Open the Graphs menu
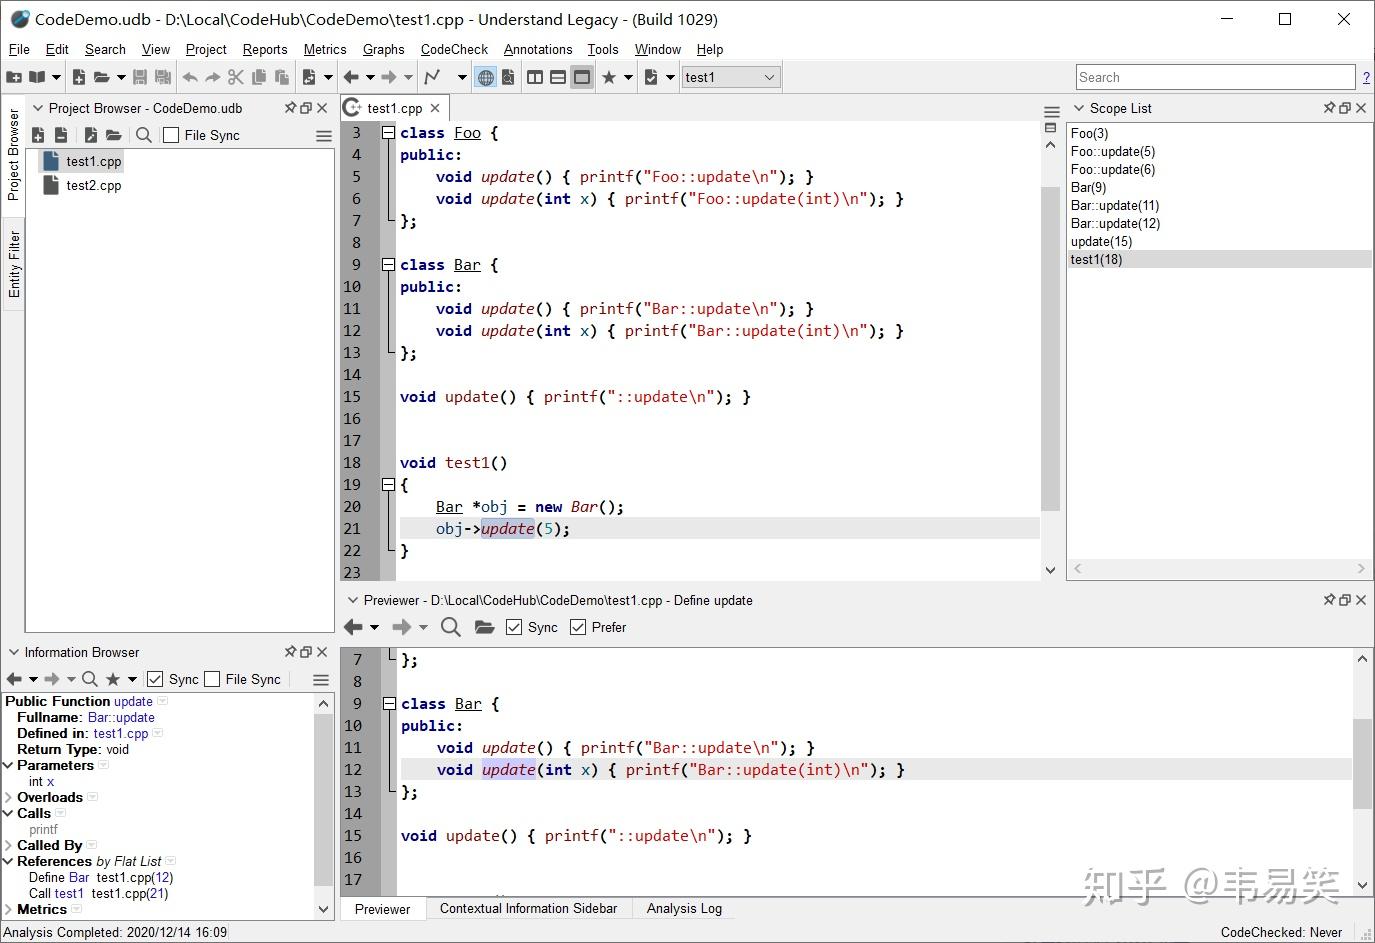 click(383, 49)
